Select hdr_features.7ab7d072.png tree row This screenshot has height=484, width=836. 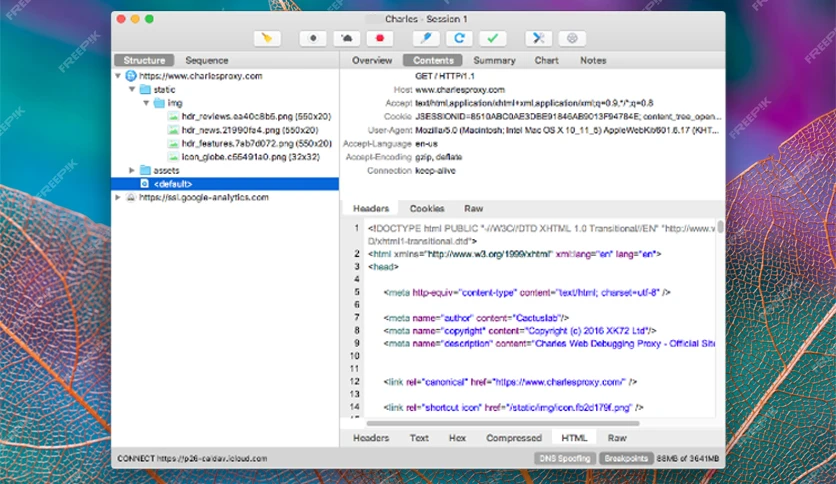[x=225, y=143]
